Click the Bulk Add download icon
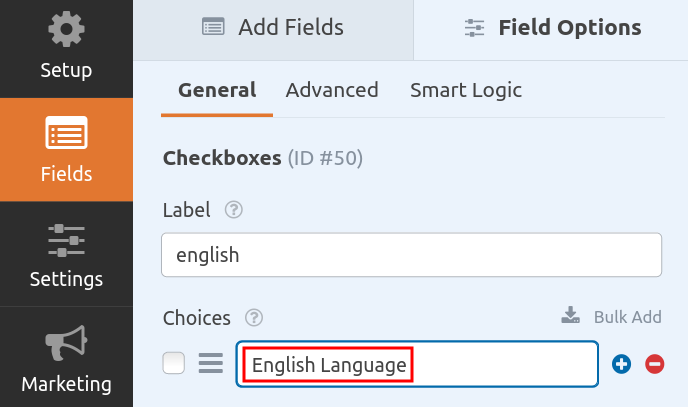This screenshot has width=688, height=407. click(x=571, y=317)
